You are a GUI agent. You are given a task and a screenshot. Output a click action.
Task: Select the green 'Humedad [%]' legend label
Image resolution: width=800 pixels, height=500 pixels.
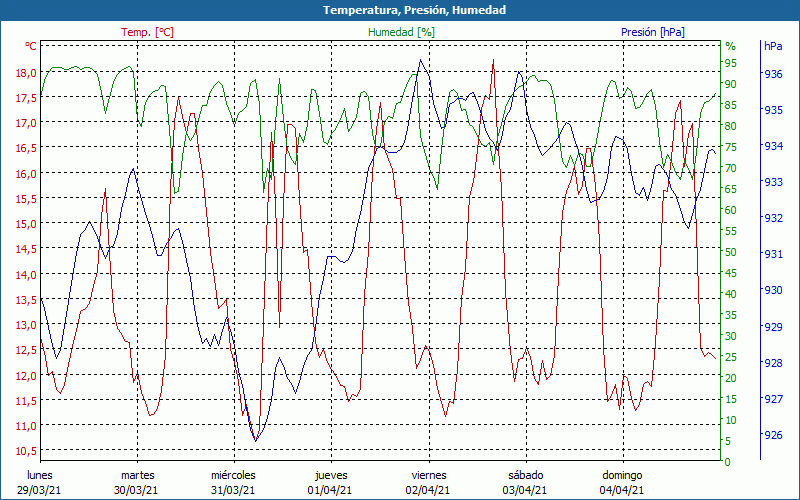pos(402,32)
